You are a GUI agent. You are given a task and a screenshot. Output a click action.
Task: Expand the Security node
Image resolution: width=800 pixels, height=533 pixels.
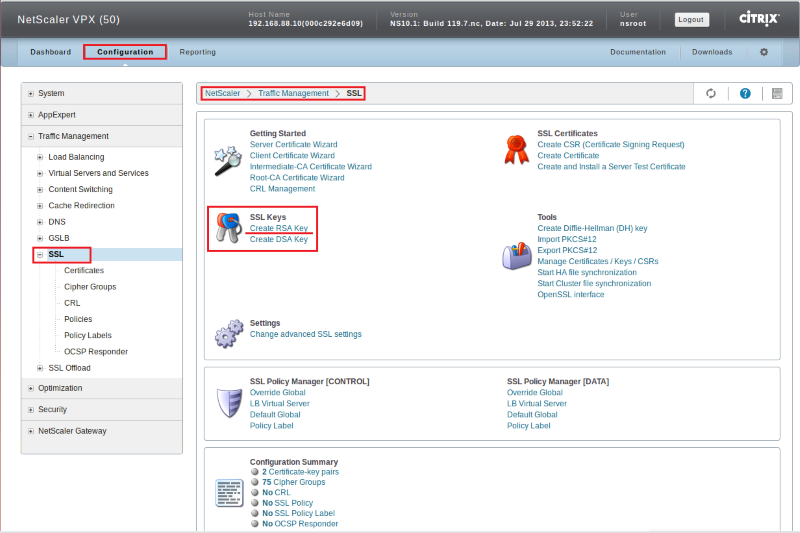(x=31, y=410)
